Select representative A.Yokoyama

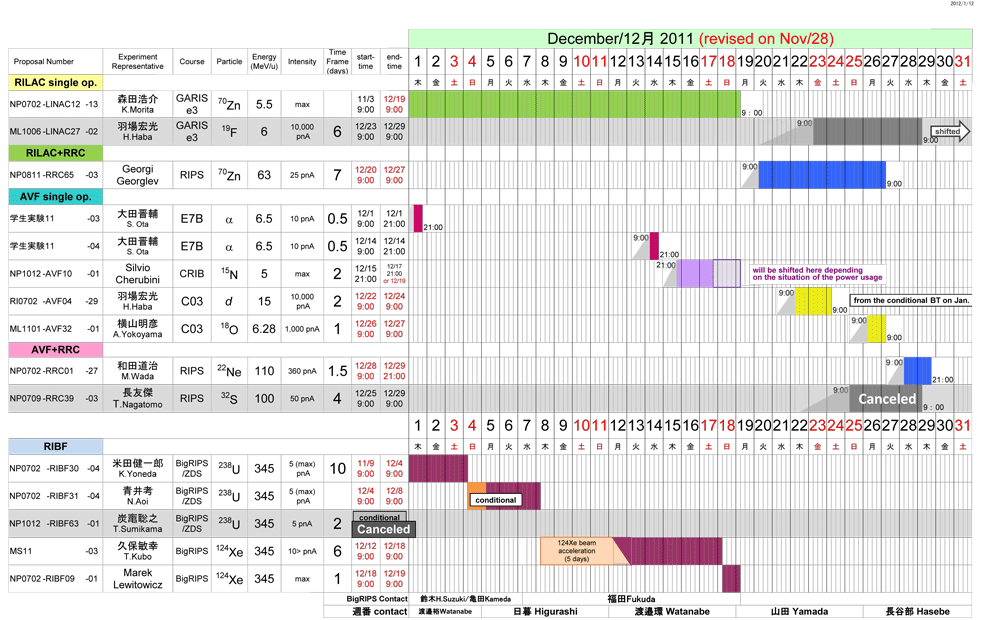pos(138,334)
